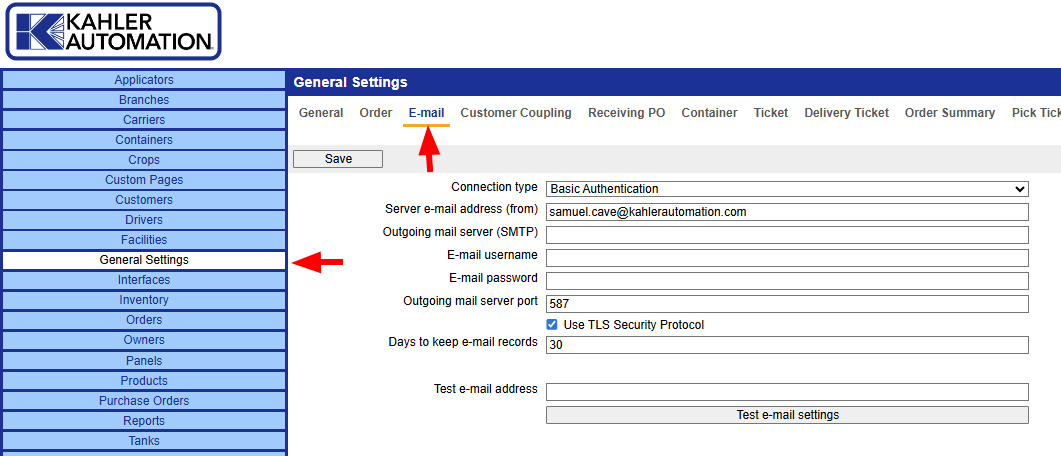Click the Outgoing mail server (SMTP) field
This screenshot has width=1061, height=456.
point(787,235)
